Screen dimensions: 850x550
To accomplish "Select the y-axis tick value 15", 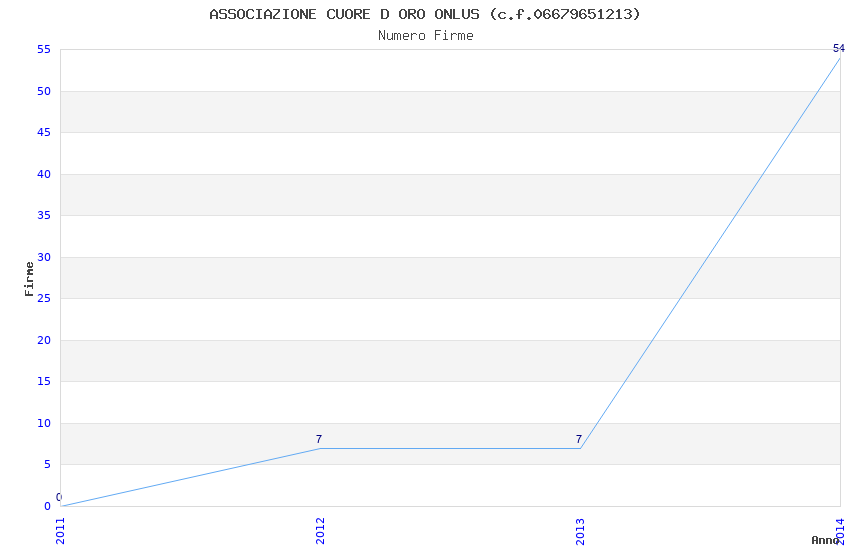I will (44, 381).
